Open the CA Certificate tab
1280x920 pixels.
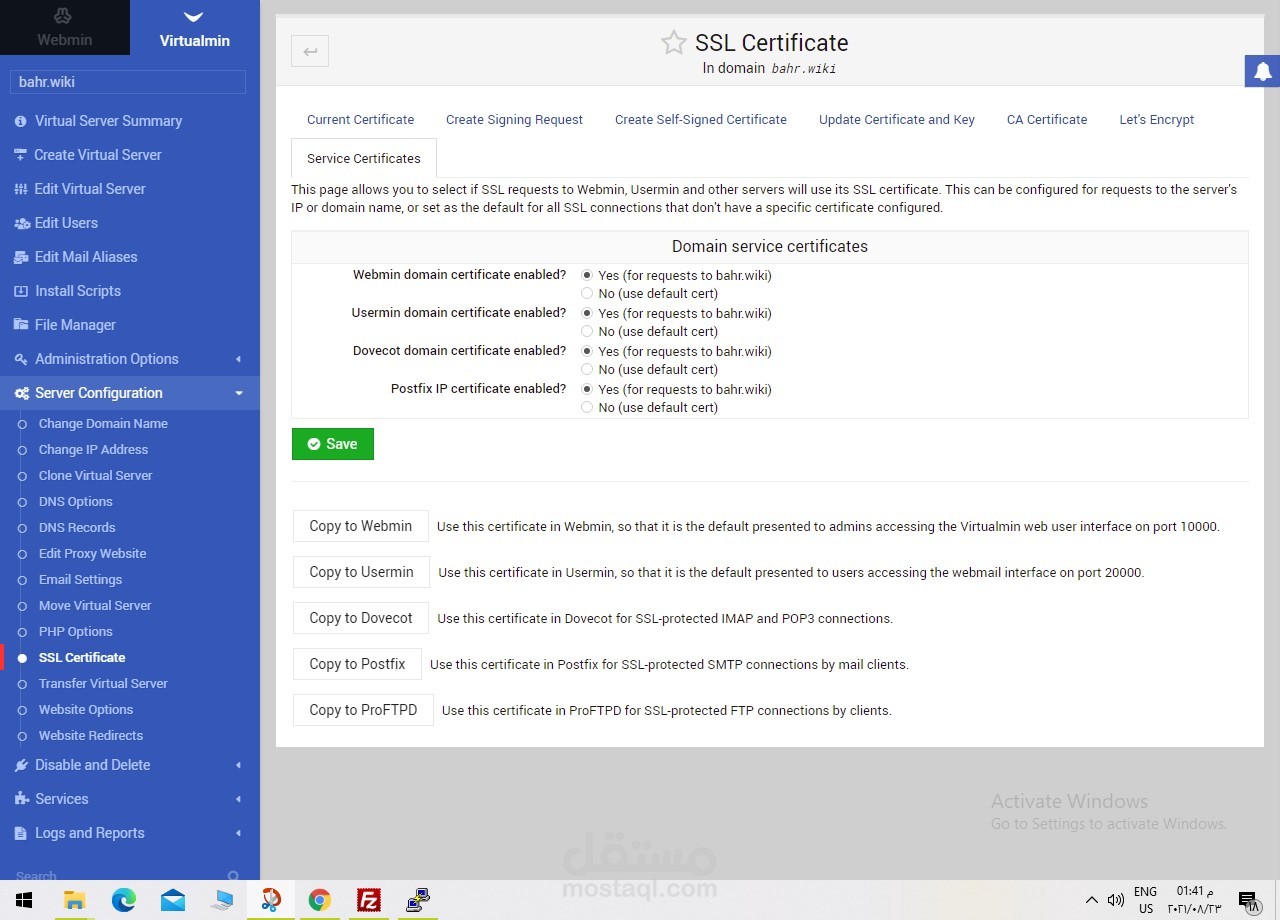coord(1047,119)
